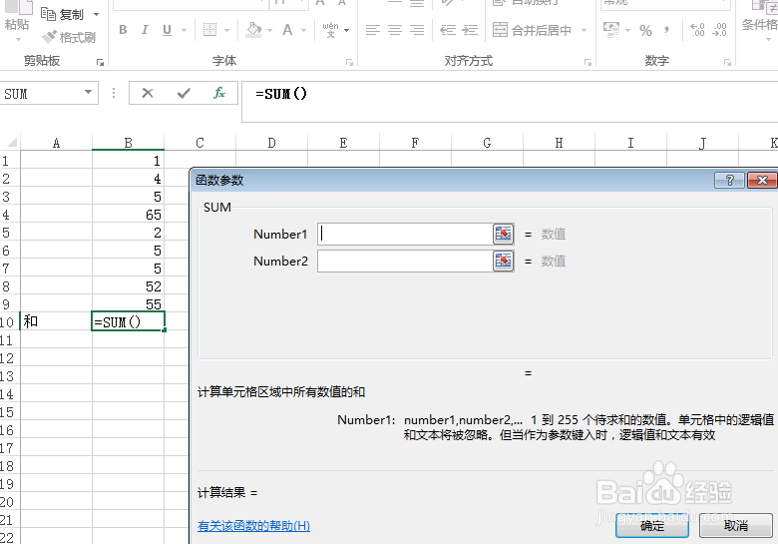The width and height of the screenshot is (778, 544).
Task: Click the select all corner triangle
Action: coord(11,143)
